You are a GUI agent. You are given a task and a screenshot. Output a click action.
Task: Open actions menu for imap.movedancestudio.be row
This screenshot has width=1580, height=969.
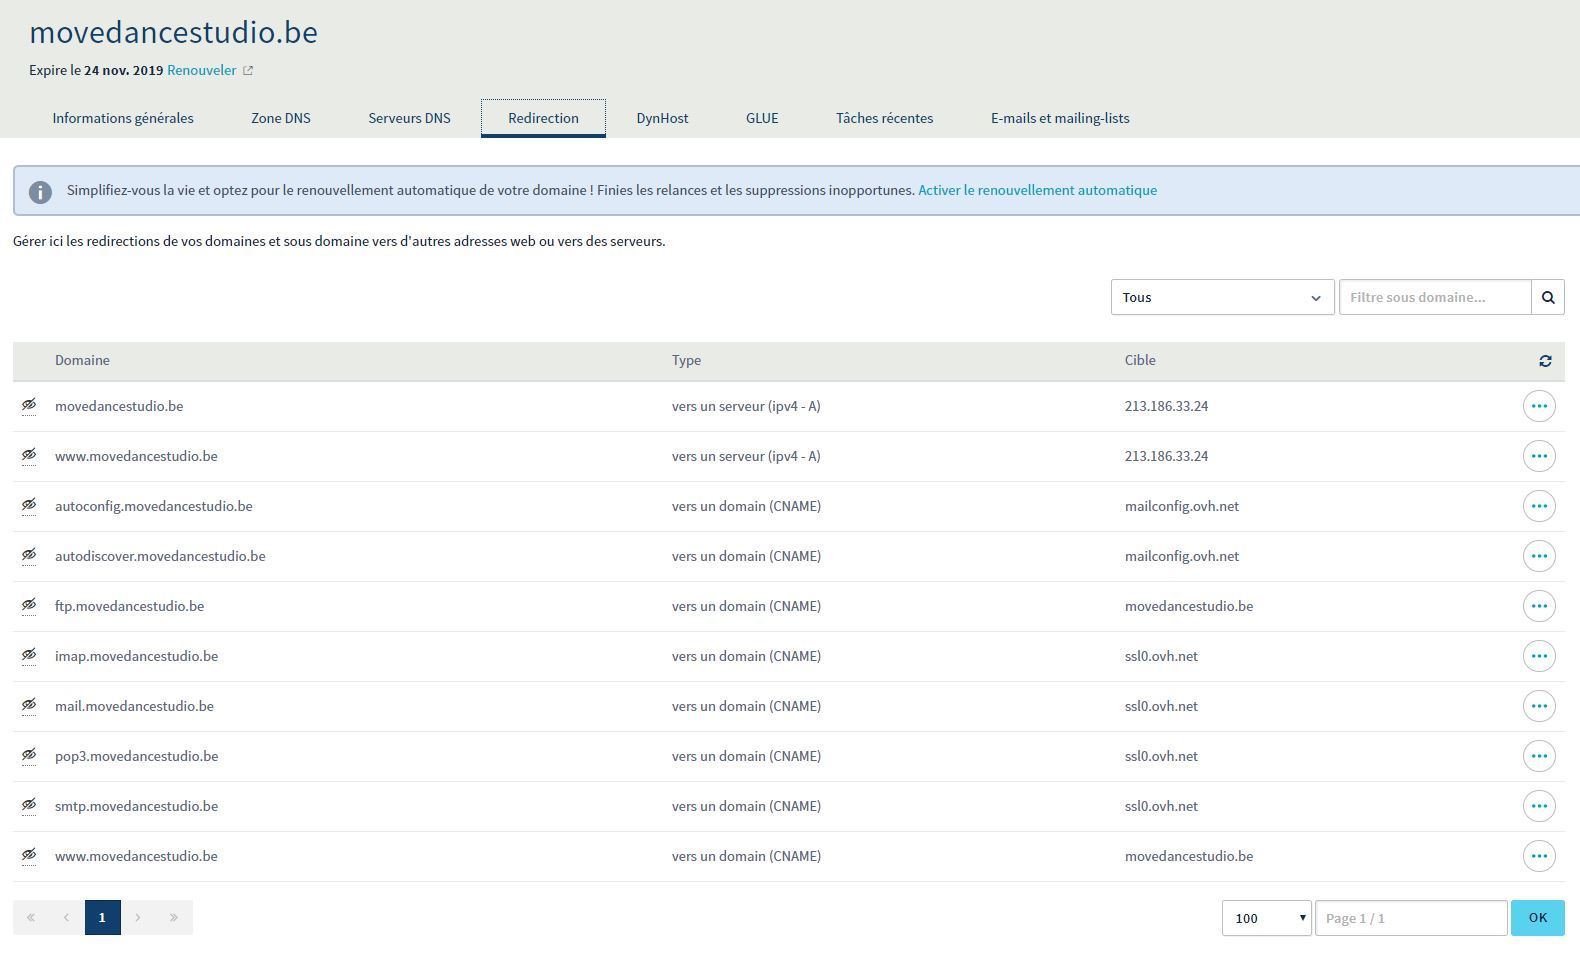click(1539, 656)
